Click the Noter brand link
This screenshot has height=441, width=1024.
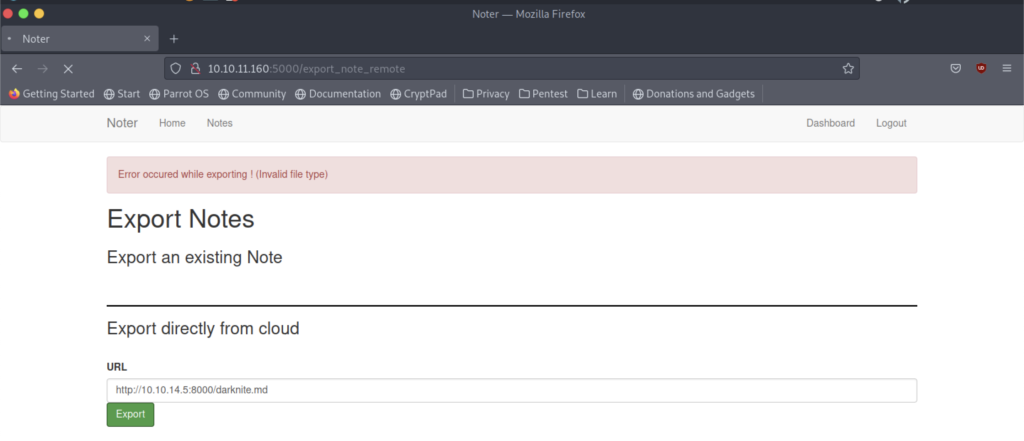(x=122, y=123)
